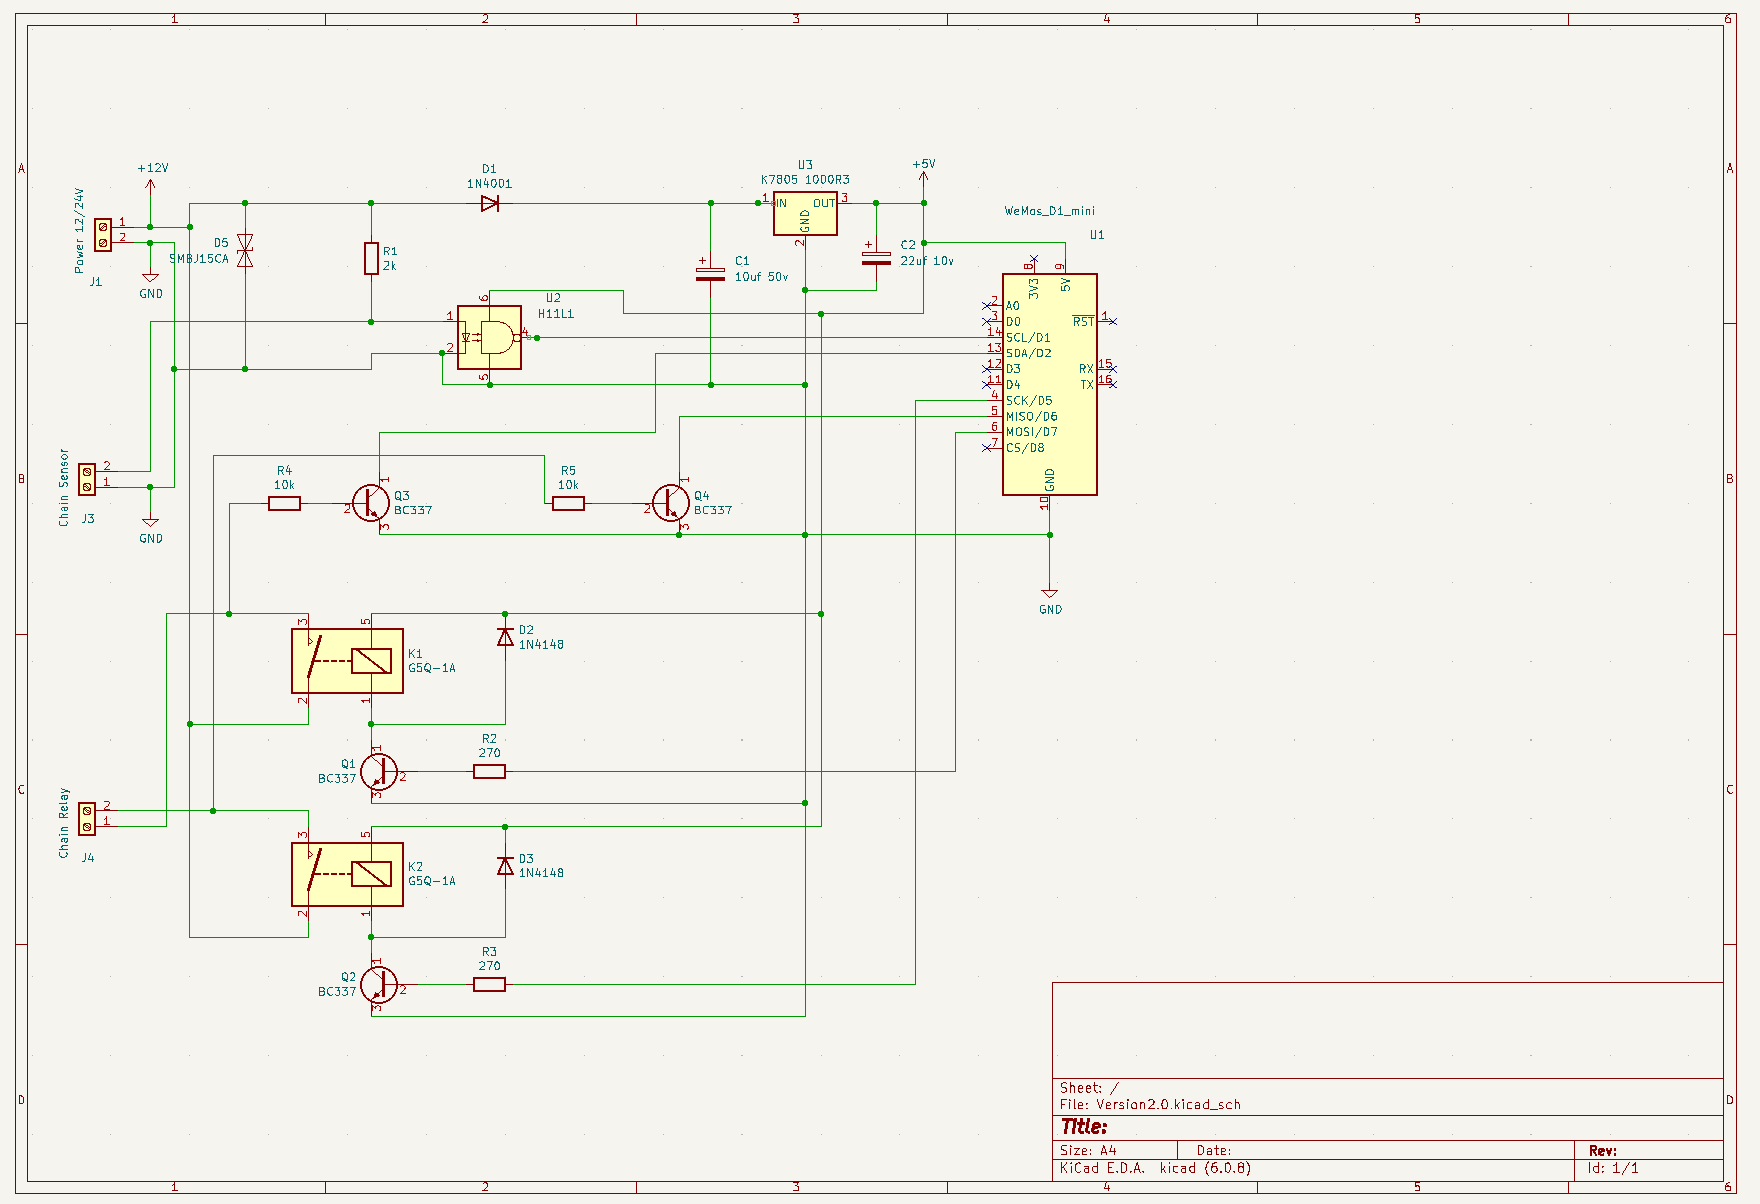Select the J4 chain relay connector
Image resolution: width=1760 pixels, height=1204 pixels.
coord(87,818)
